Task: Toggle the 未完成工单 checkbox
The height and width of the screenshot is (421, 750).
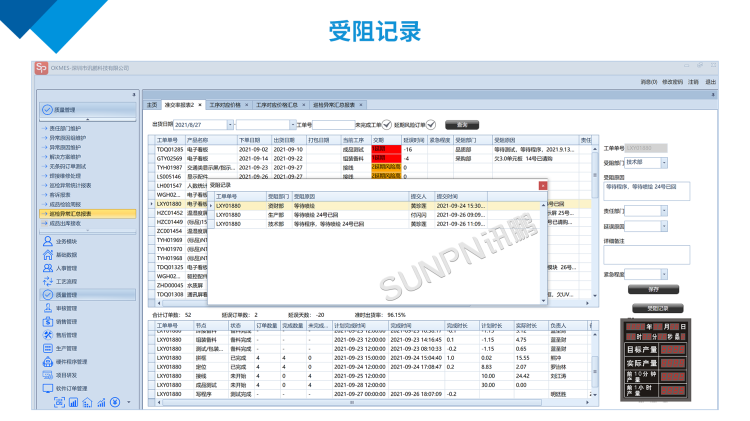Action: tap(387, 124)
